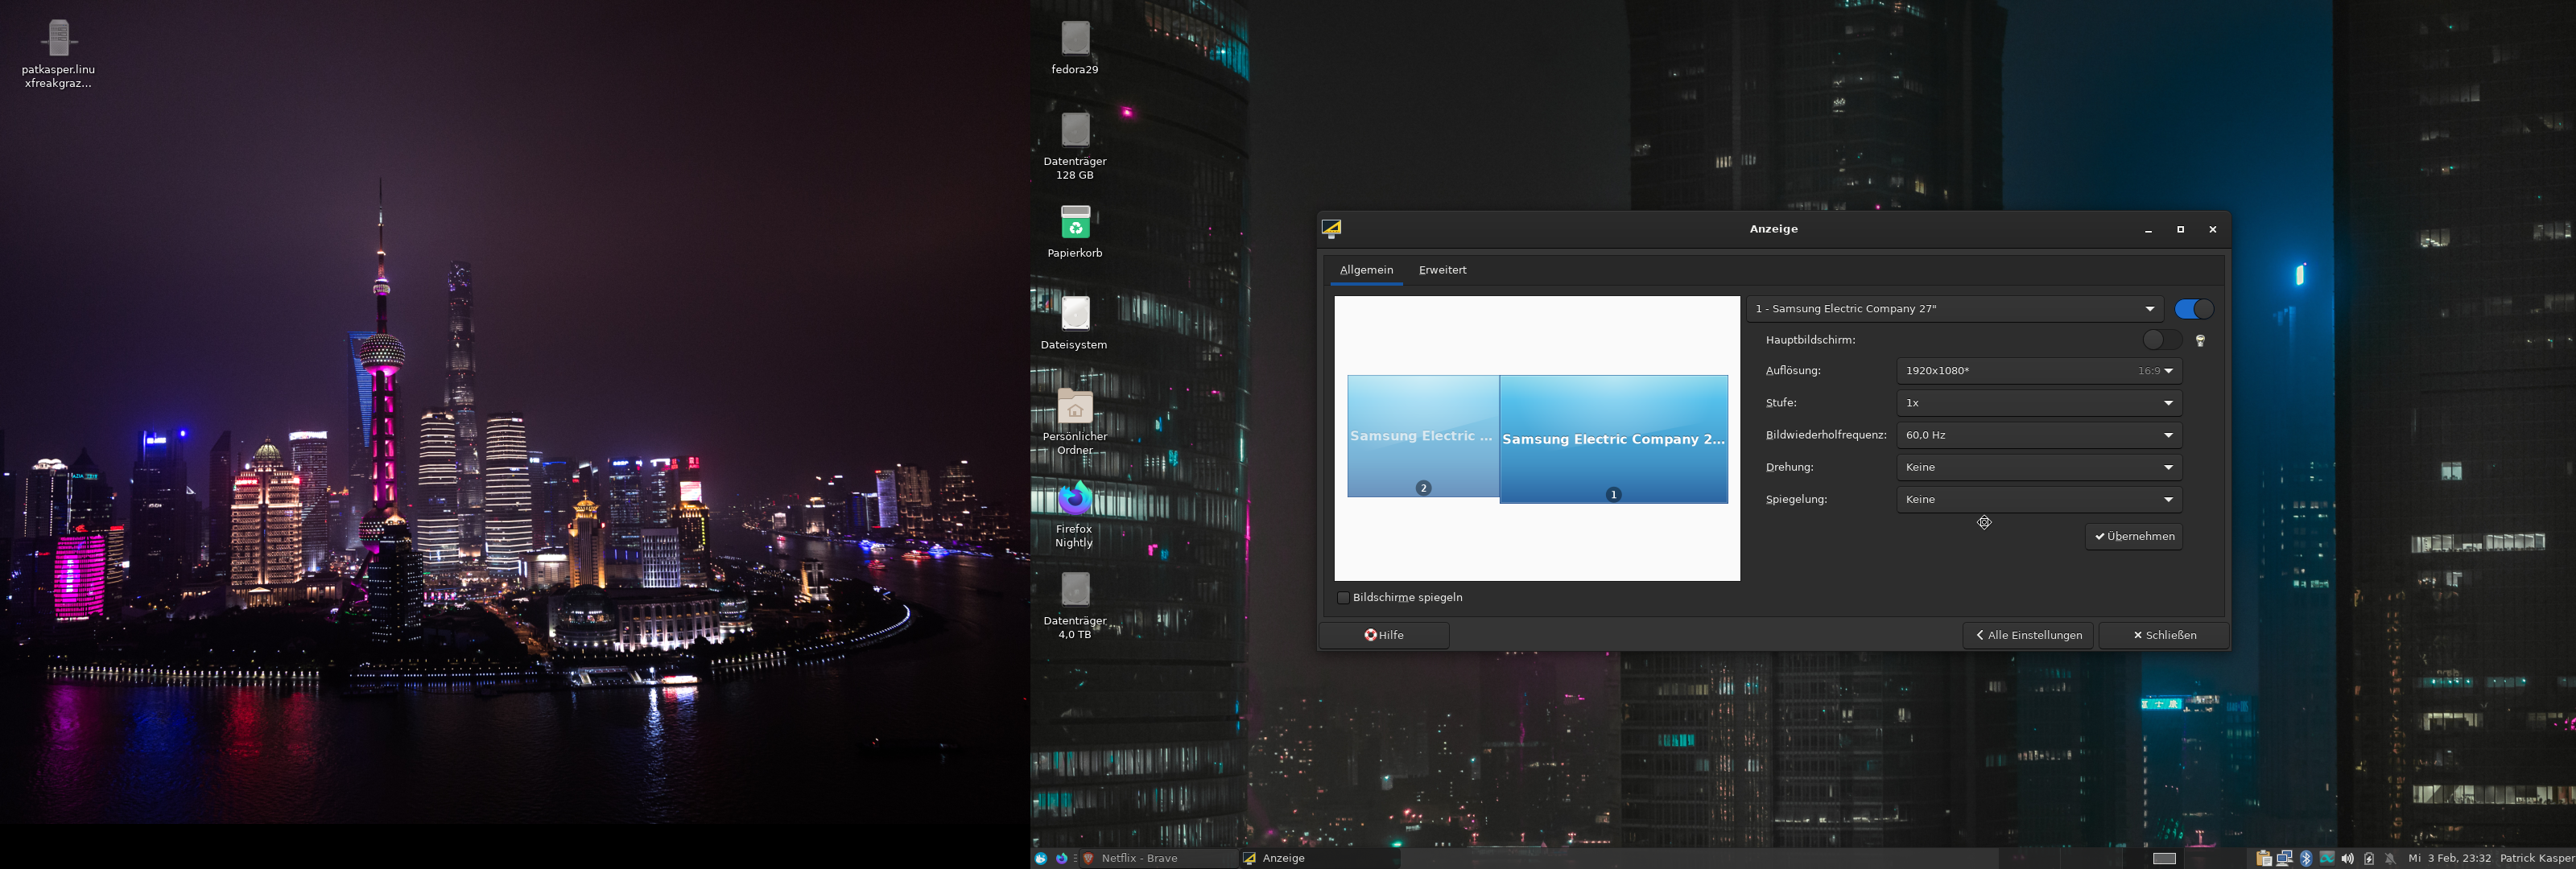Go back via Alle Einstellungen button
Image resolution: width=2576 pixels, height=869 pixels.
2028,635
